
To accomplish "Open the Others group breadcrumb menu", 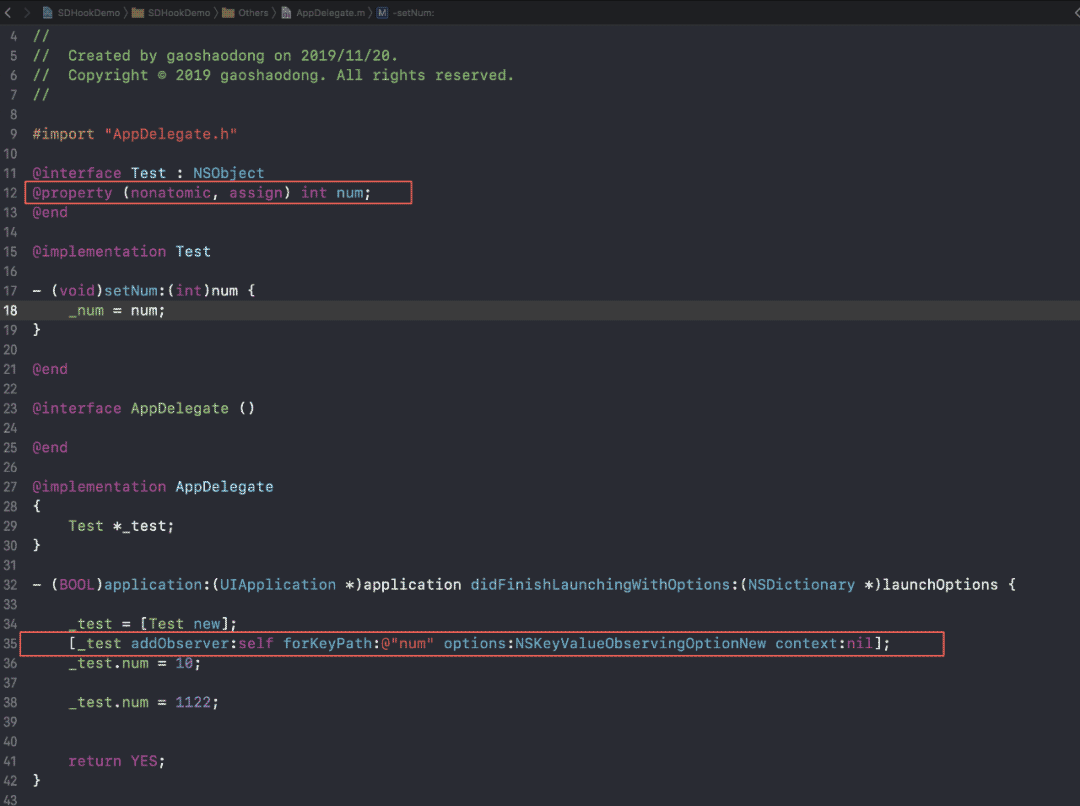I will (253, 12).
